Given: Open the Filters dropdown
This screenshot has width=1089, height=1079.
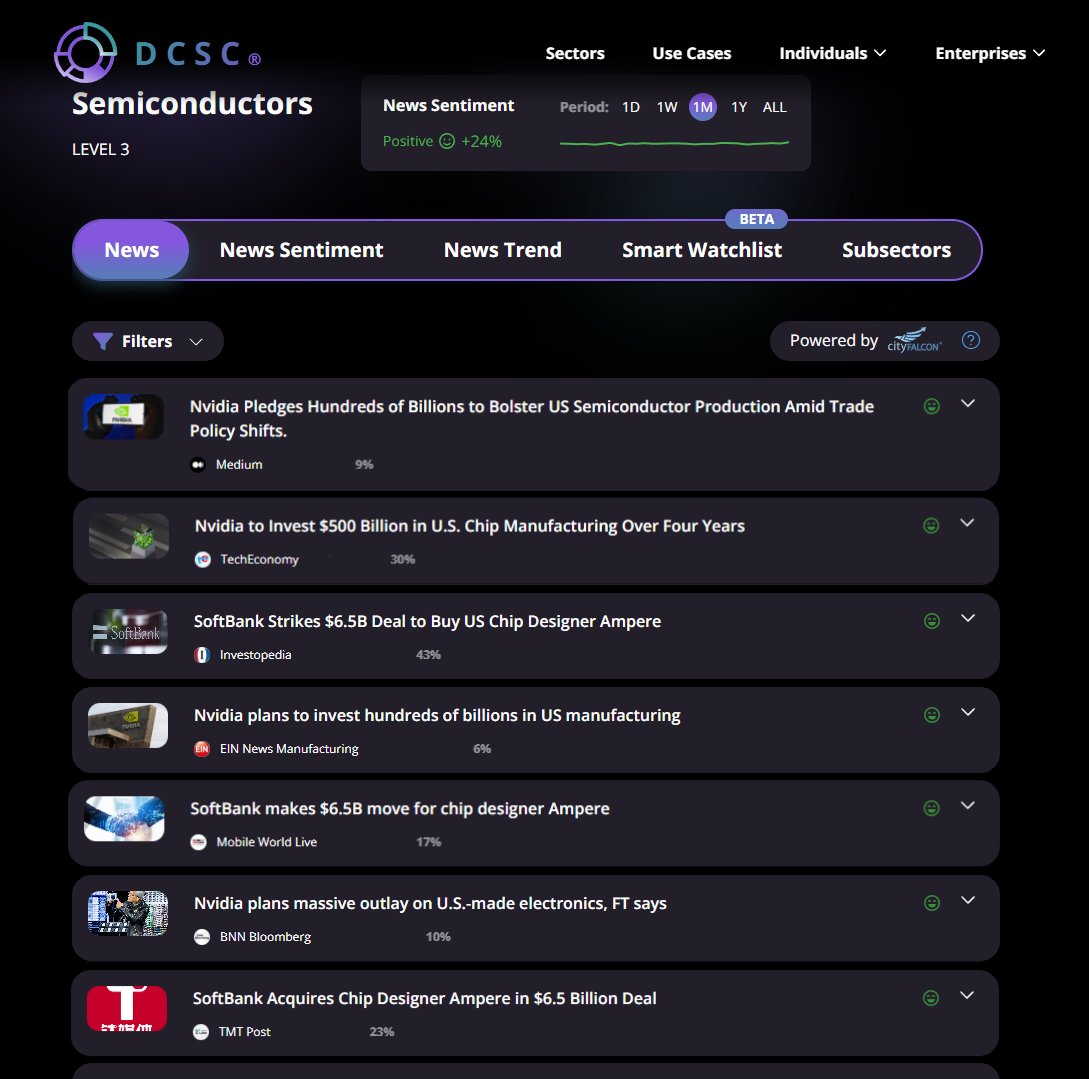Looking at the screenshot, I should pos(148,341).
